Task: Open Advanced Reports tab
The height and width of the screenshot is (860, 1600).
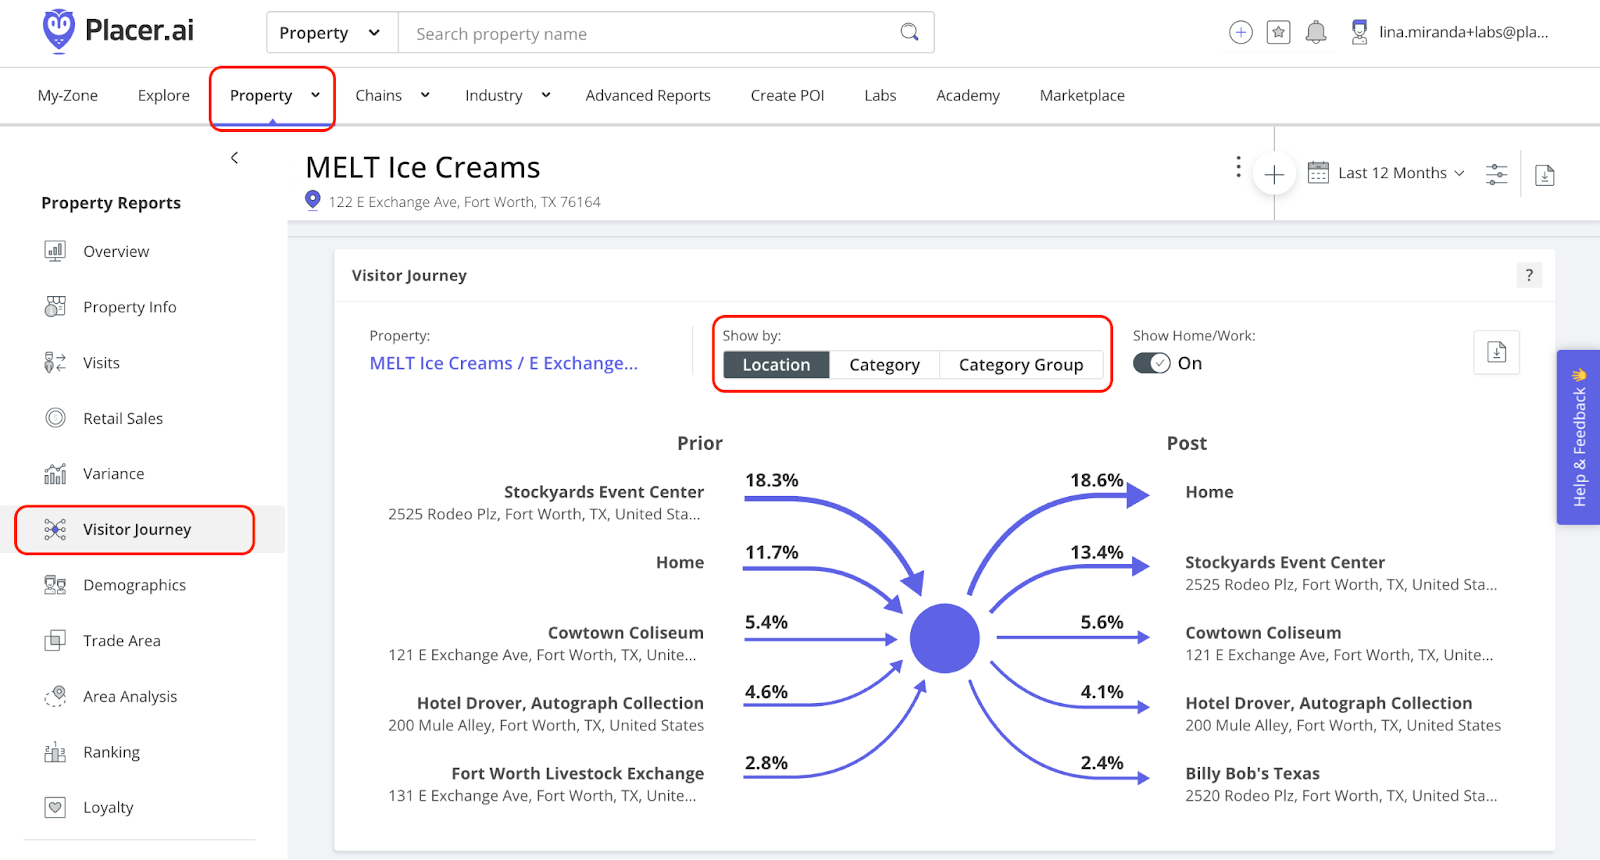Action: coord(648,95)
